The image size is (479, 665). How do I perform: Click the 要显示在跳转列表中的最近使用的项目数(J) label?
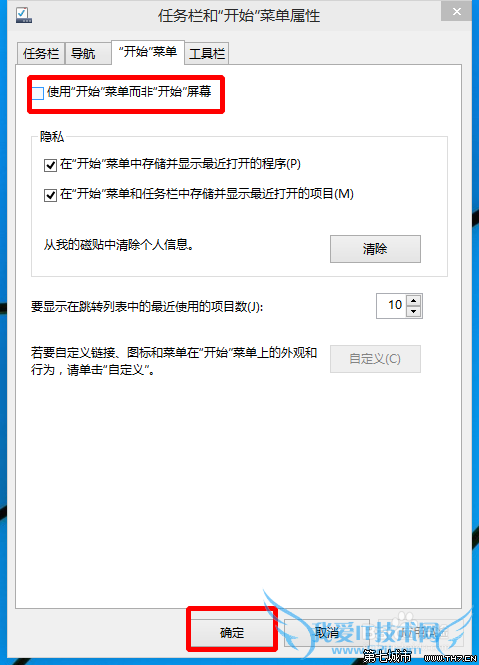tap(147, 307)
